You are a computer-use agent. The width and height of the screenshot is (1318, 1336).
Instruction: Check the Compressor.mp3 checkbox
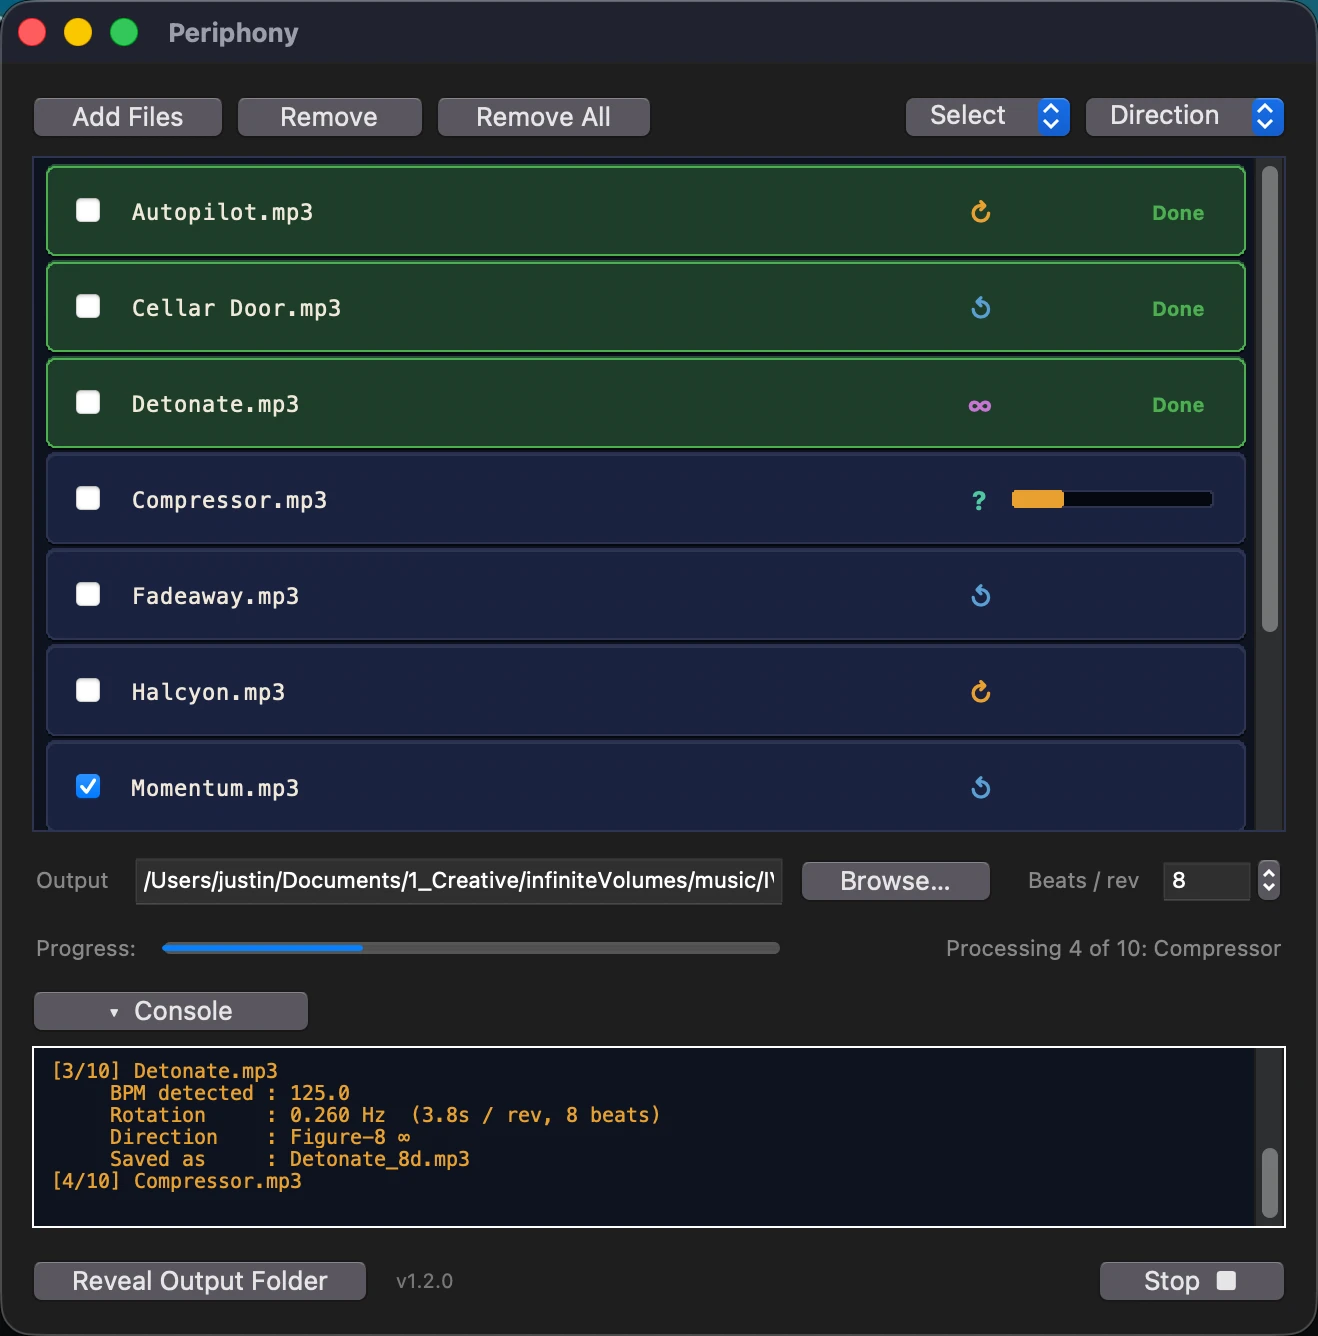88,498
